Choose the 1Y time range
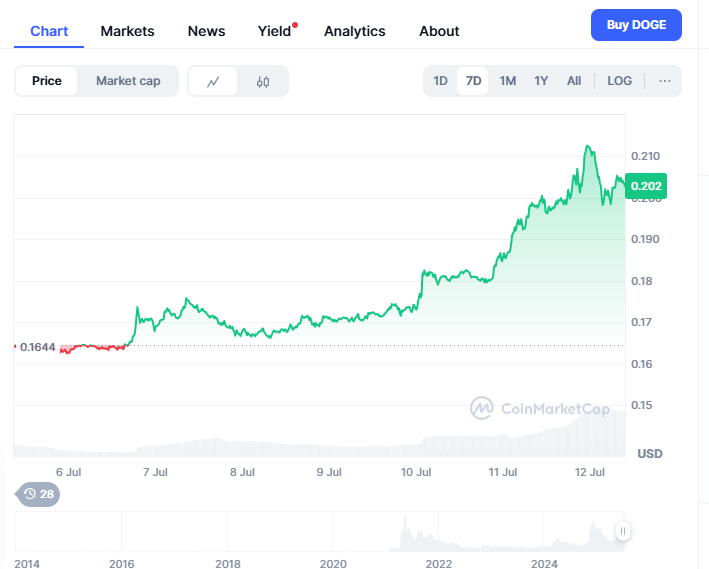The height and width of the screenshot is (569, 709). coord(541,81)
